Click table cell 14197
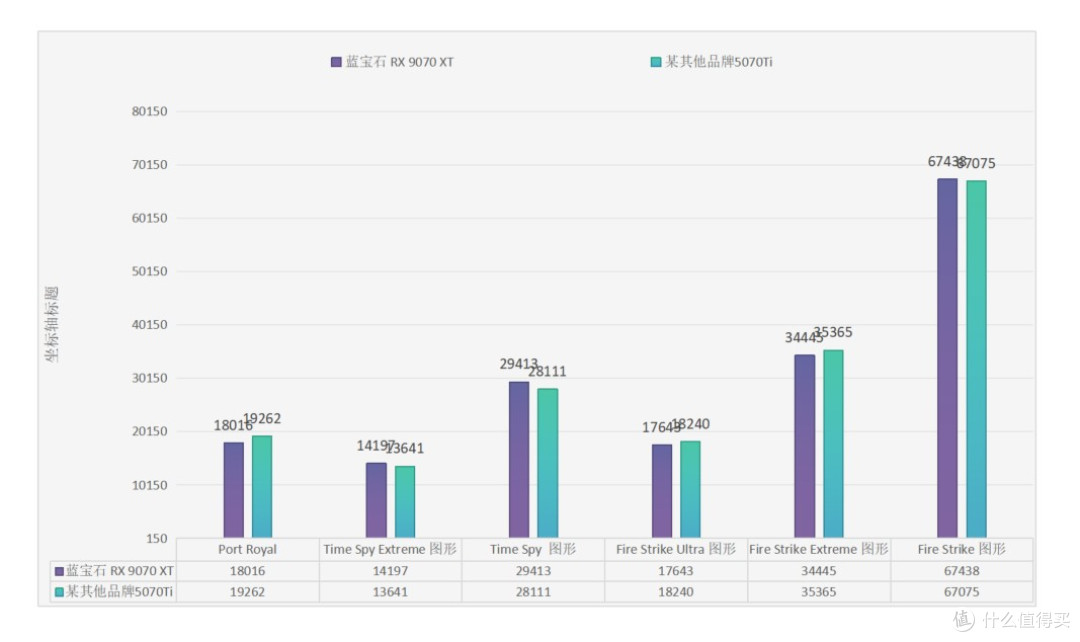 pos(390,571)
